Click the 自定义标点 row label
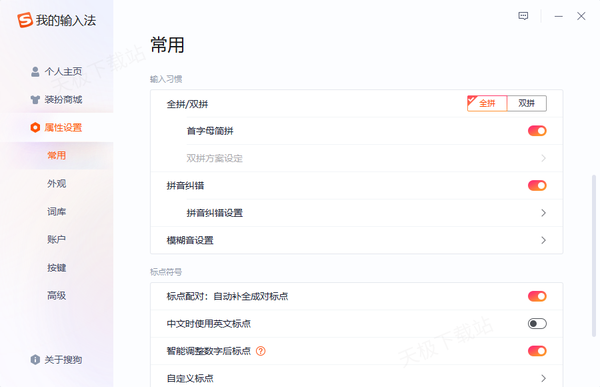This screenshot has height=387, width=600. tap(190, 379)
